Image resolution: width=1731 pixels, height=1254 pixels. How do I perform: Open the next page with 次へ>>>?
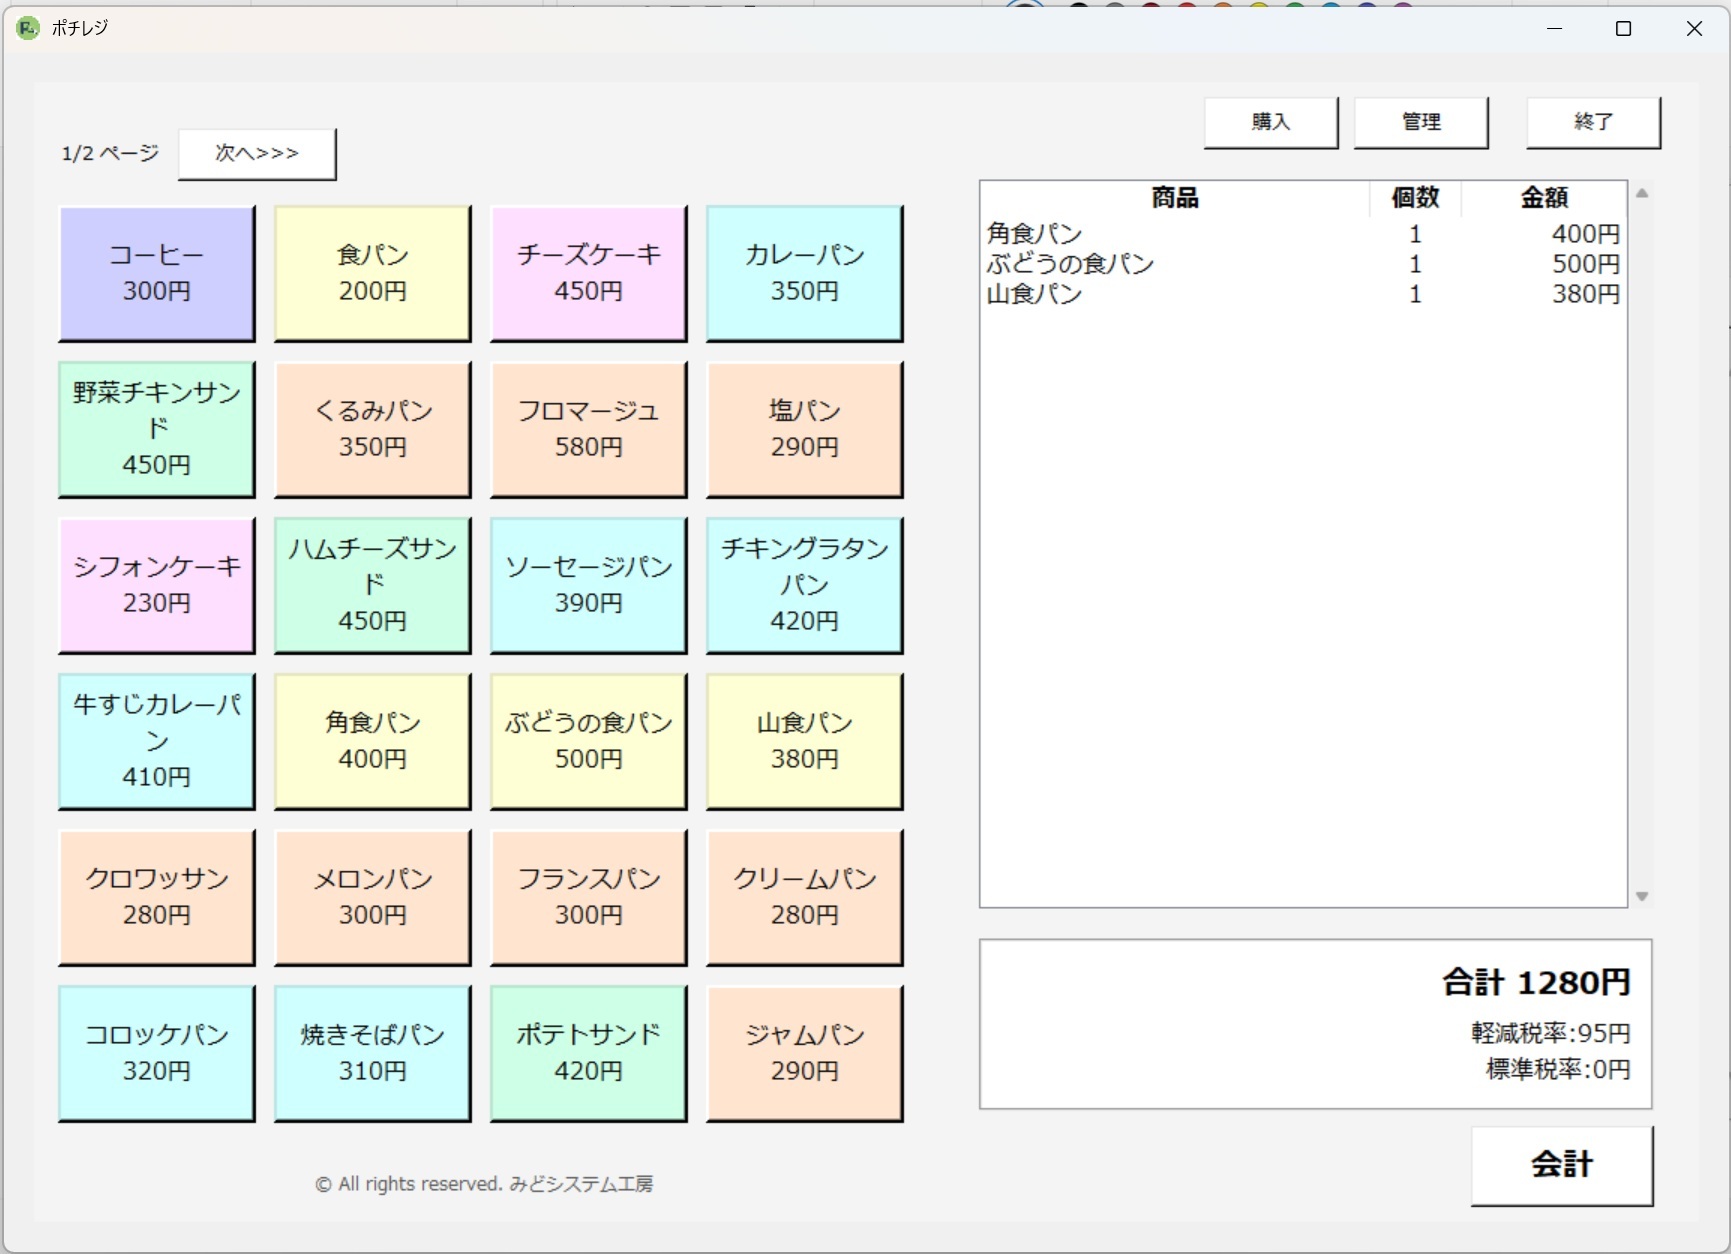[x=256, y=153]
